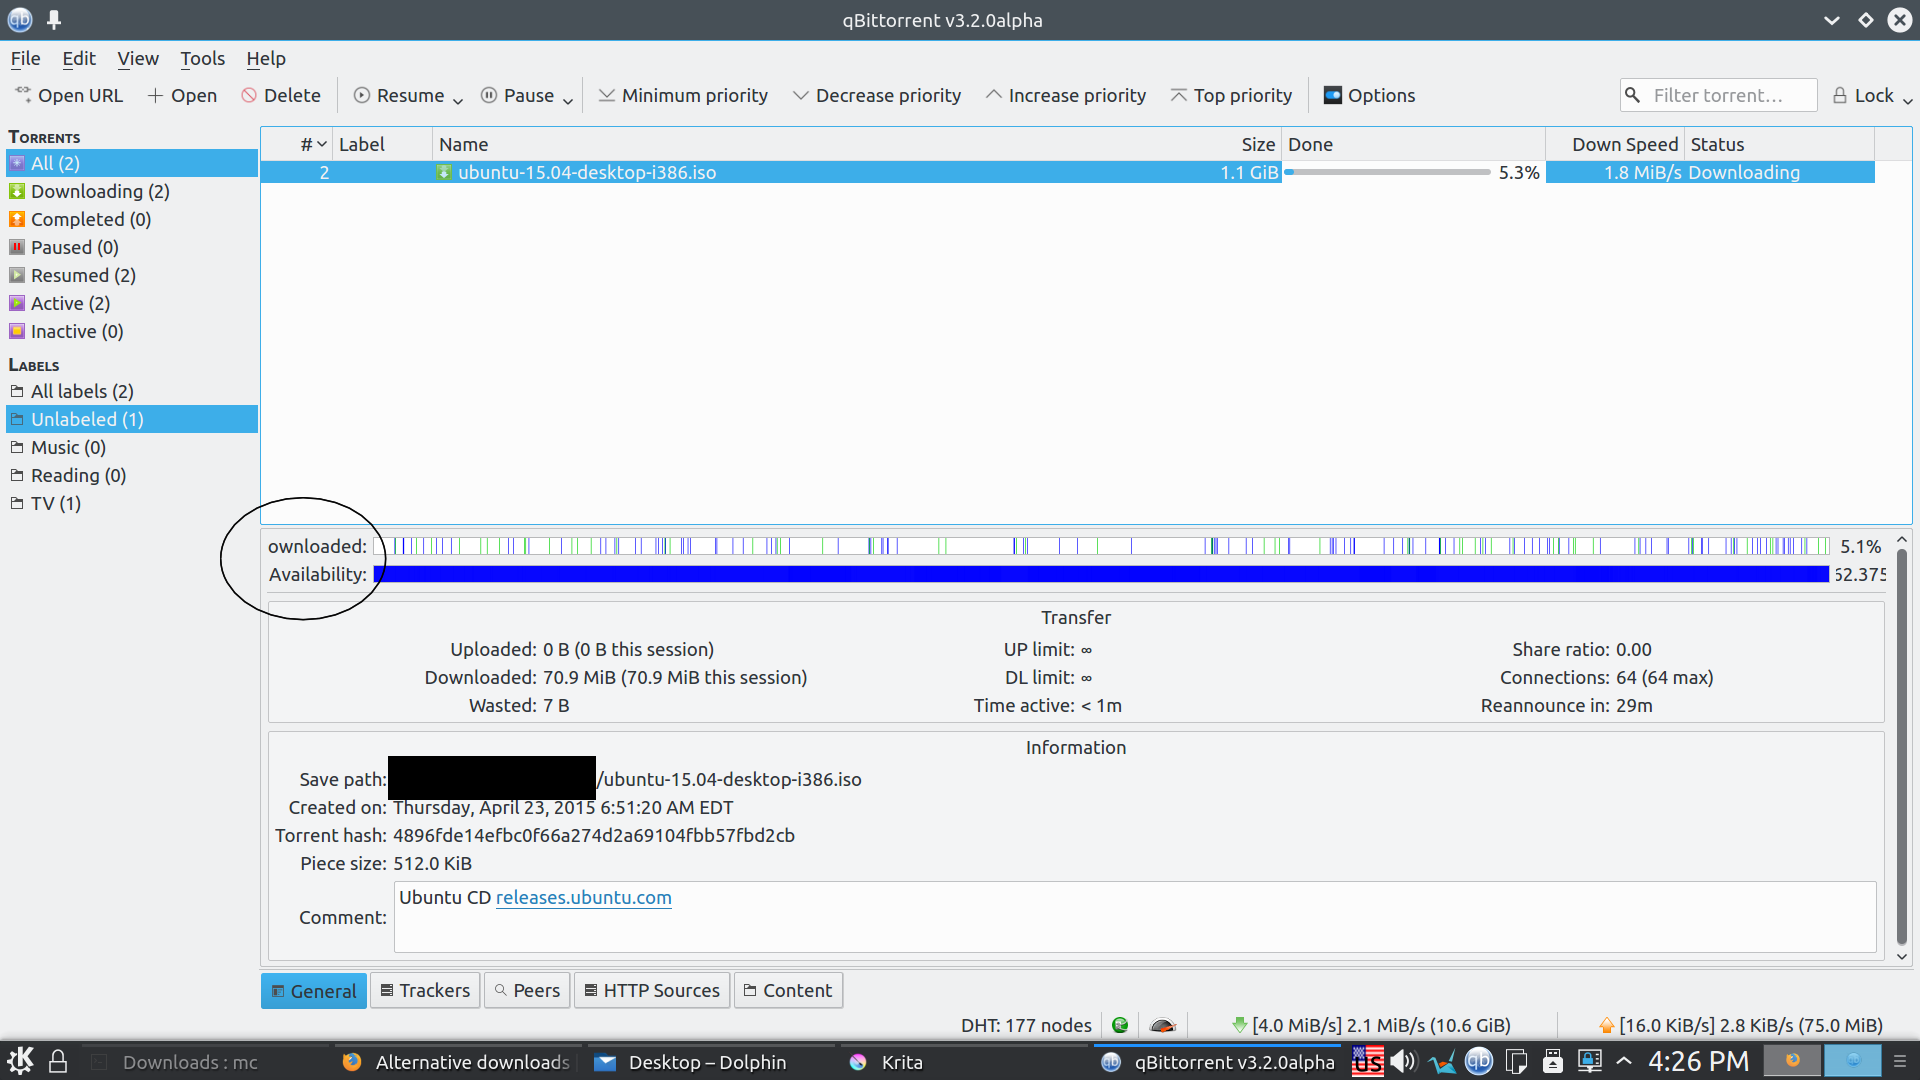Click the downloaded pieces bar
Viewport: 1920px width, 1080px height.
point(1101,546)
